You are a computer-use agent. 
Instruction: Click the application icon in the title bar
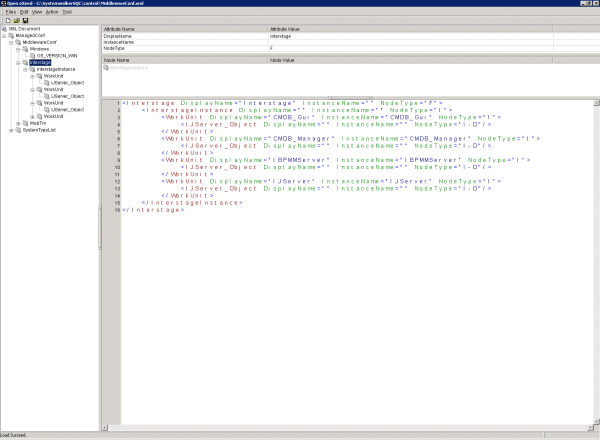pos(4,4)
